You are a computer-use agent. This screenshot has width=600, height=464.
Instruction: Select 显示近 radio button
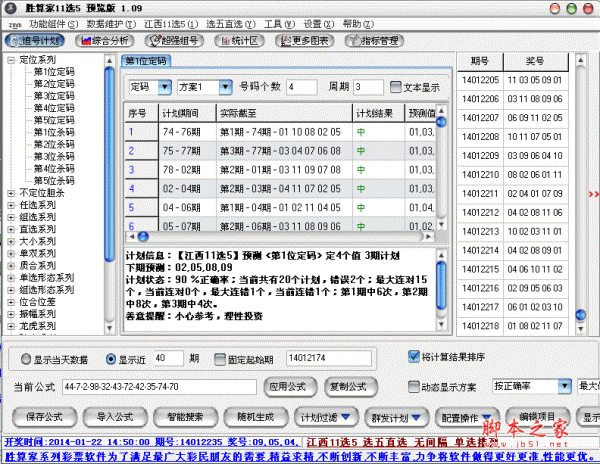click(111, 359)
